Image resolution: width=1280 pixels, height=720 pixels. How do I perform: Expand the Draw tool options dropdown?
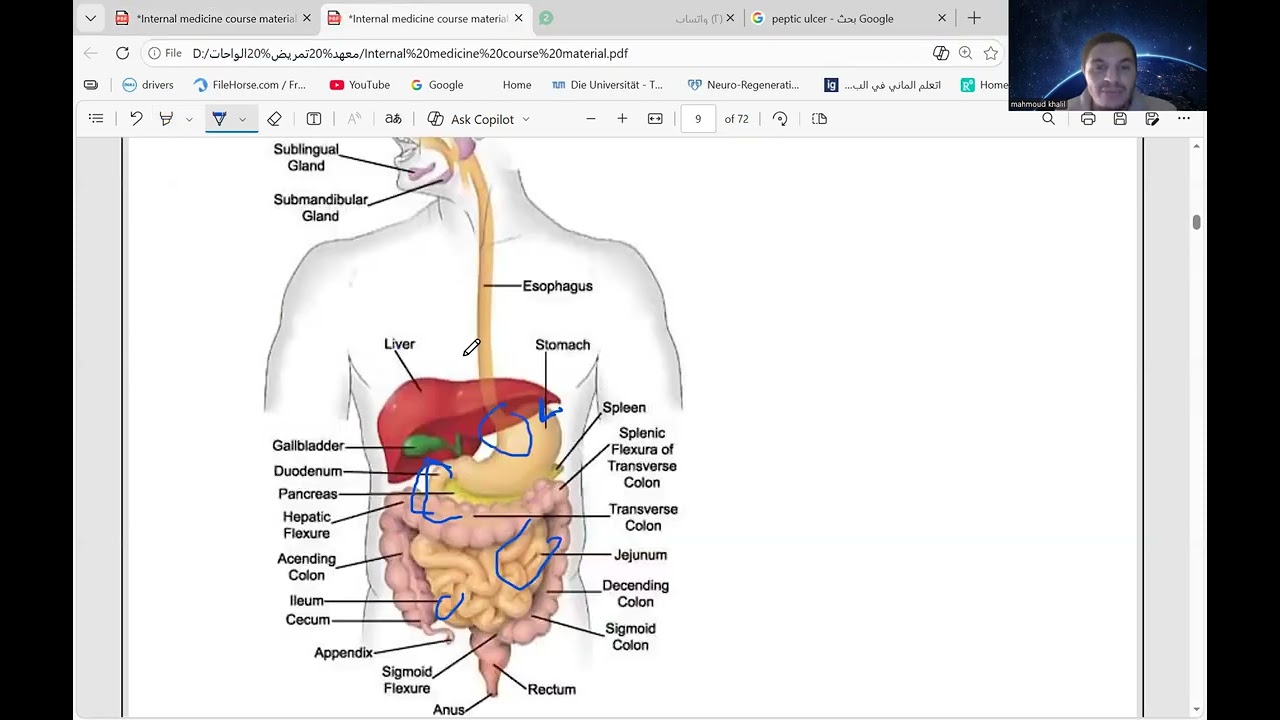click(242, 119)
